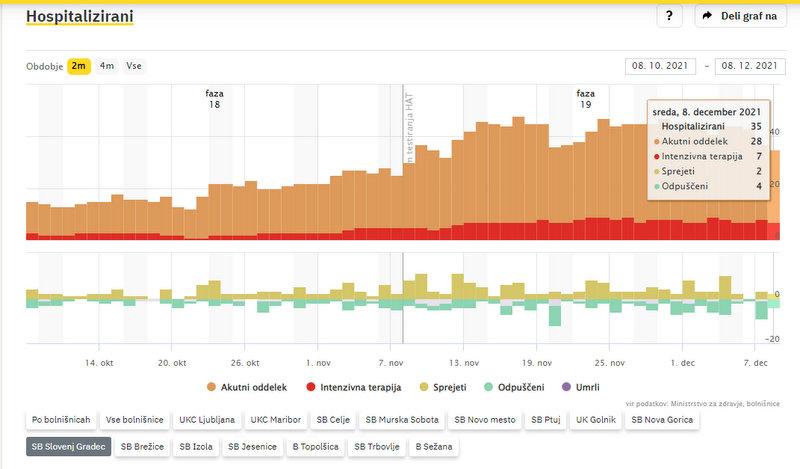Viewport: 800px width, 469px height.
Task: Switch period to 4m
Action: click(106, 66)
